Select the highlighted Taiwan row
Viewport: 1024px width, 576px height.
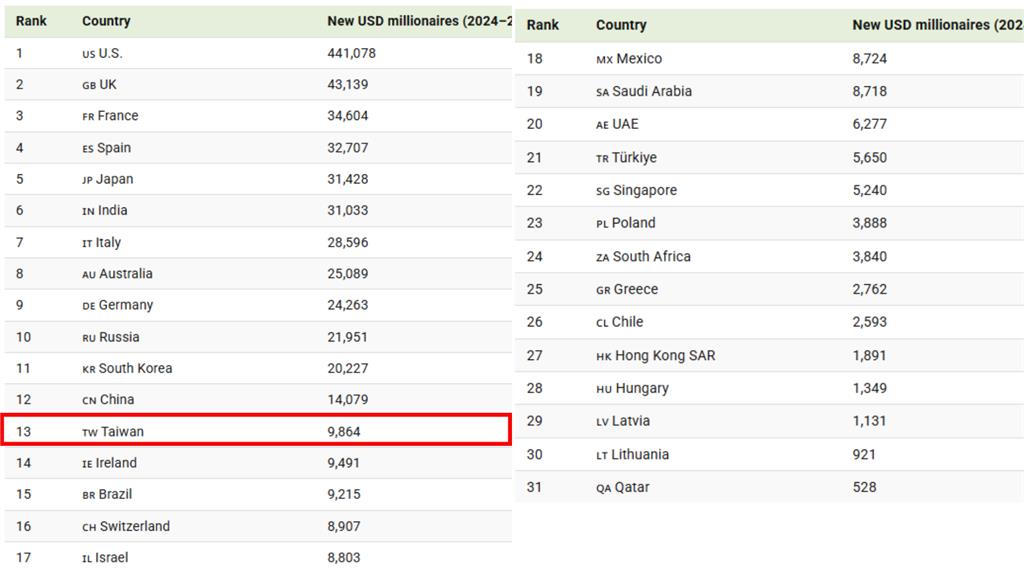[x=256, y=430]
